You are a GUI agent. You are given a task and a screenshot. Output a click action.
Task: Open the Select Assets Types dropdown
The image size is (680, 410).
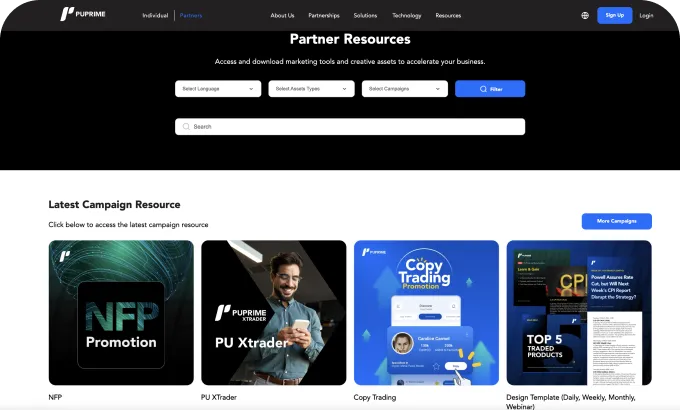[x=311, y=89]
